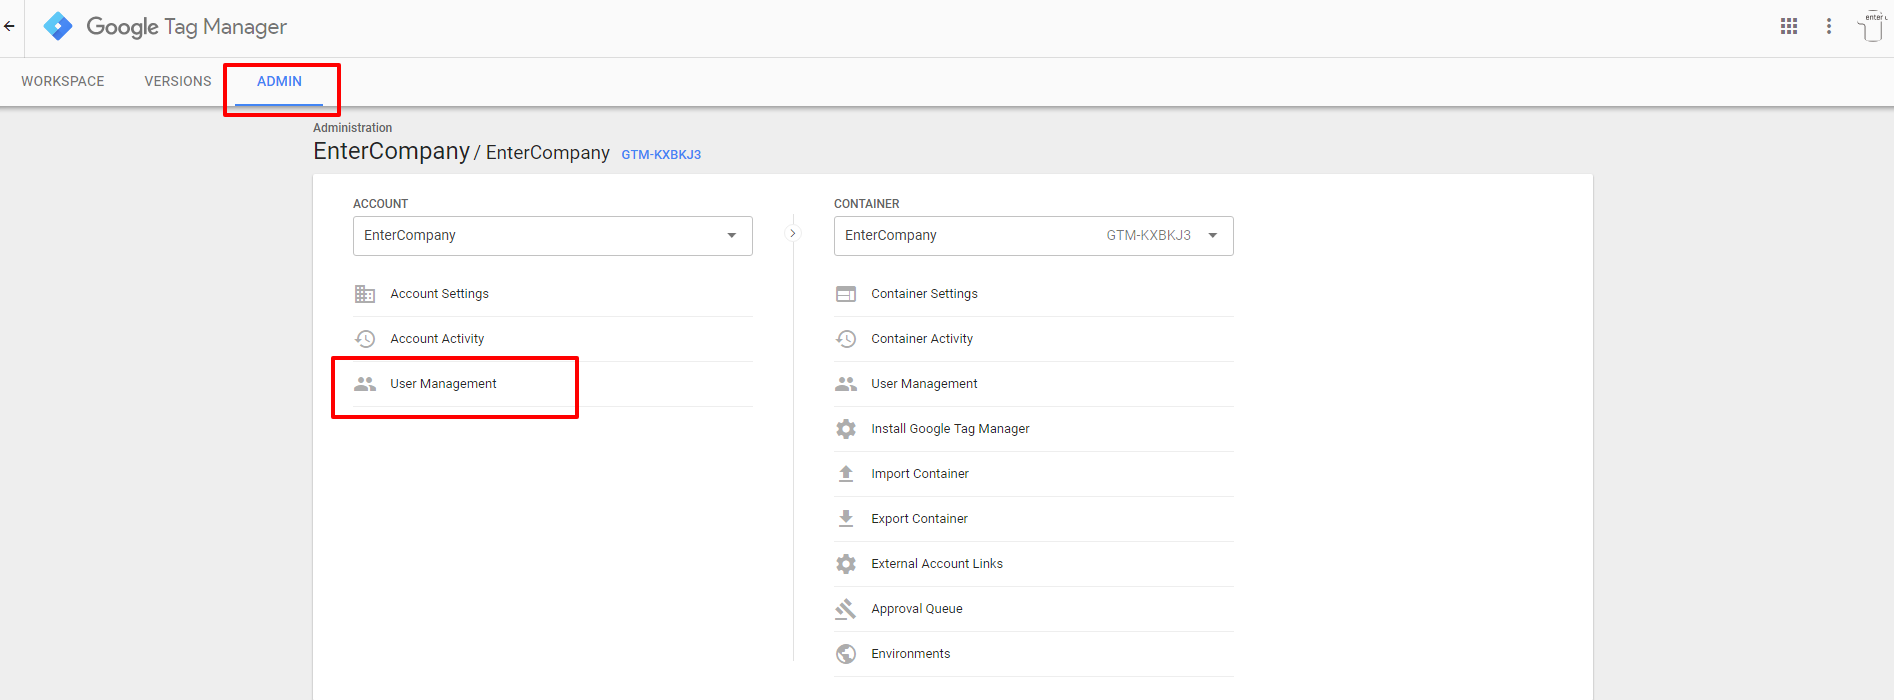Click the CONTAINER section label
Screen dimensions: 1894x700
click(x=867, y=204)
